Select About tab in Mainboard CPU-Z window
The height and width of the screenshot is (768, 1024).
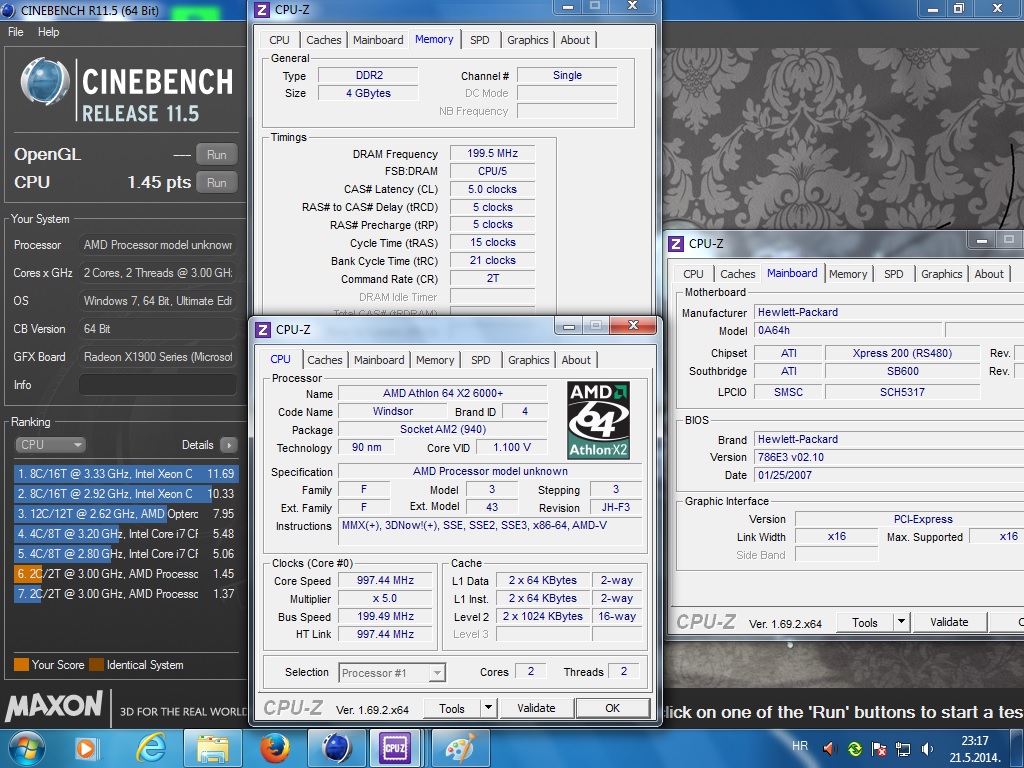click(989, 274)
